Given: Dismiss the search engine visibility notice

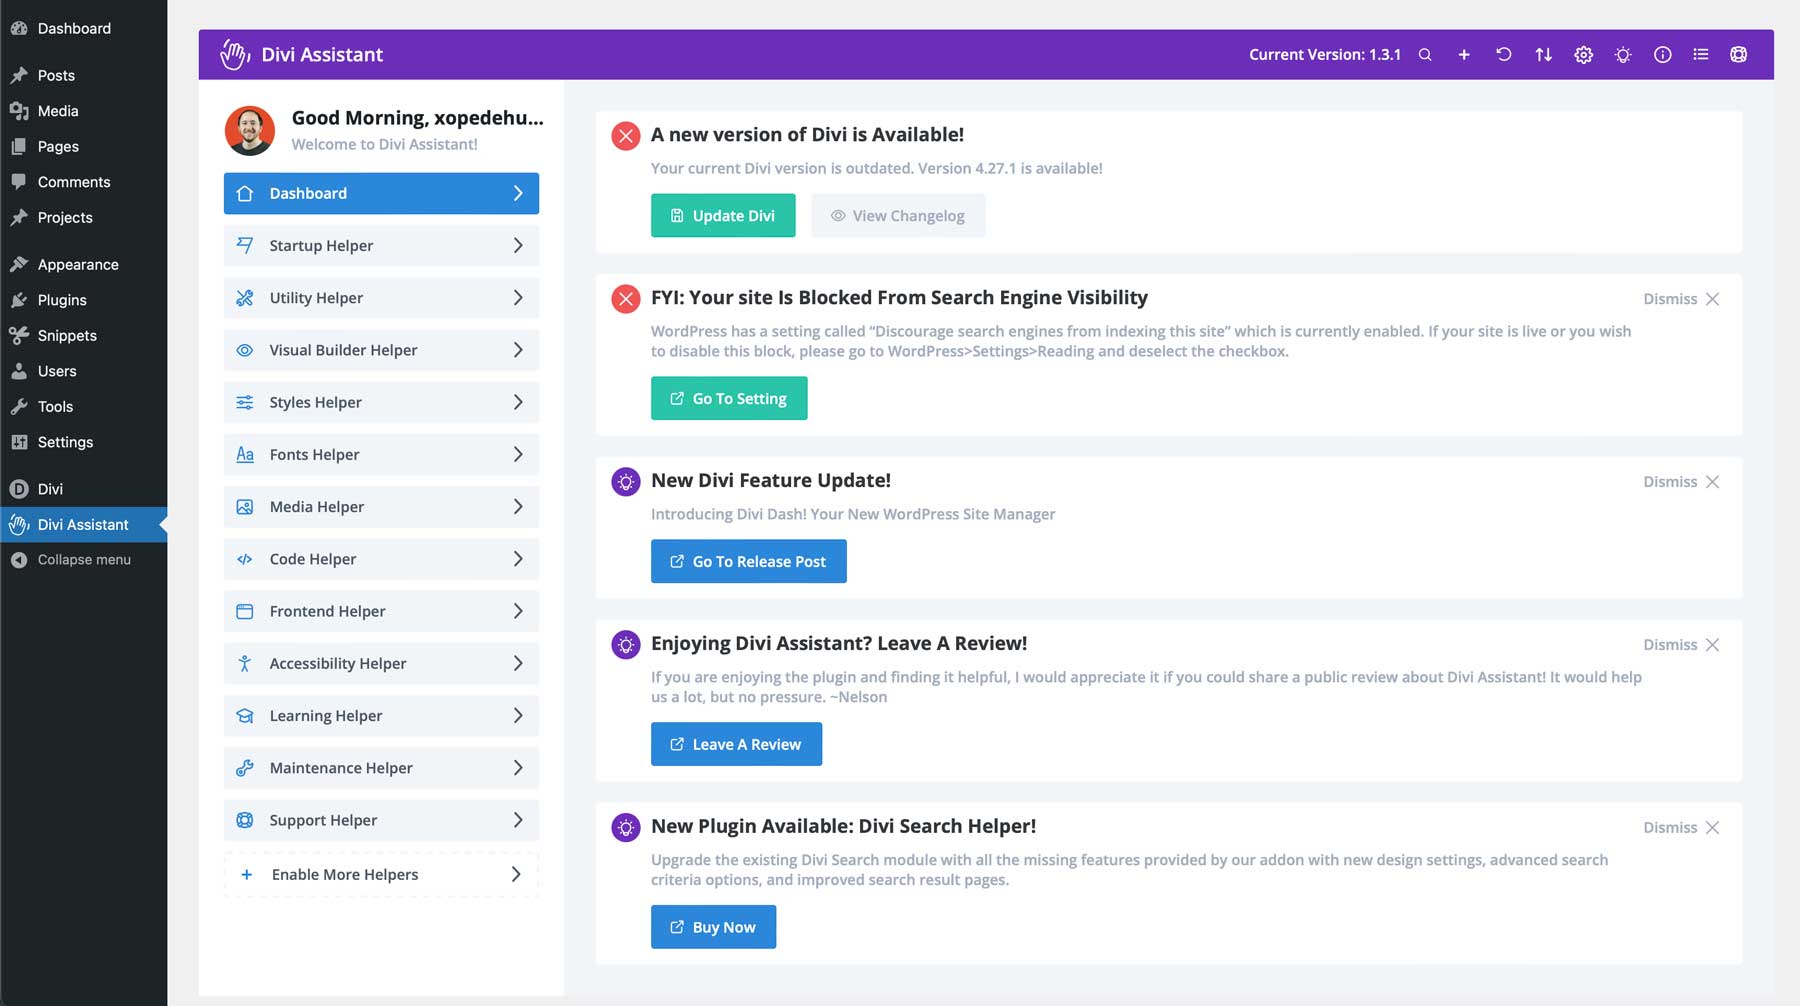Looking at the screenshot, I should [1680, 298].
